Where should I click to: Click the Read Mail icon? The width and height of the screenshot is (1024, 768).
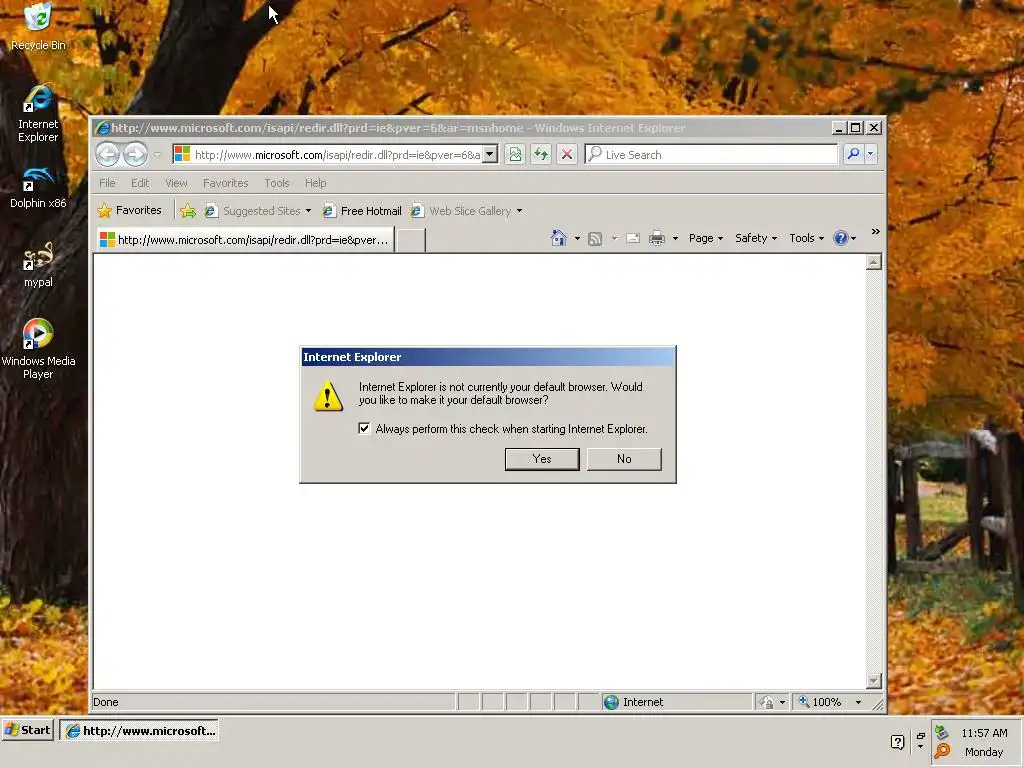(x=633, y=238)
